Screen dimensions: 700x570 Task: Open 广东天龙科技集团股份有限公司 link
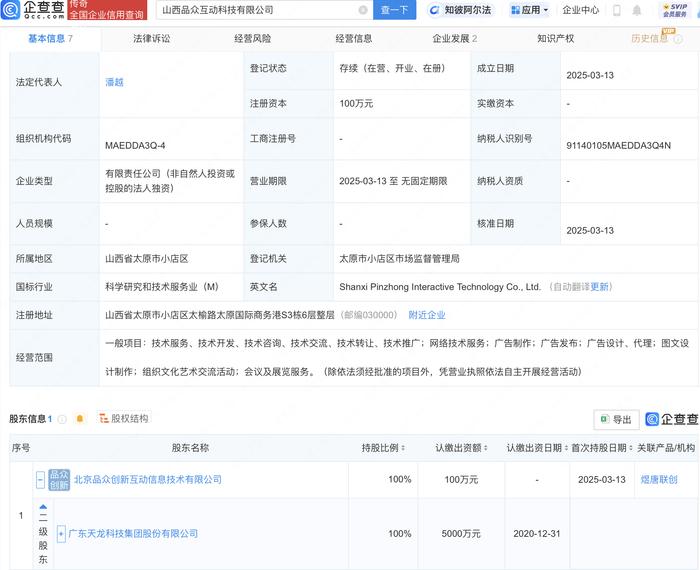click(133, 533)
